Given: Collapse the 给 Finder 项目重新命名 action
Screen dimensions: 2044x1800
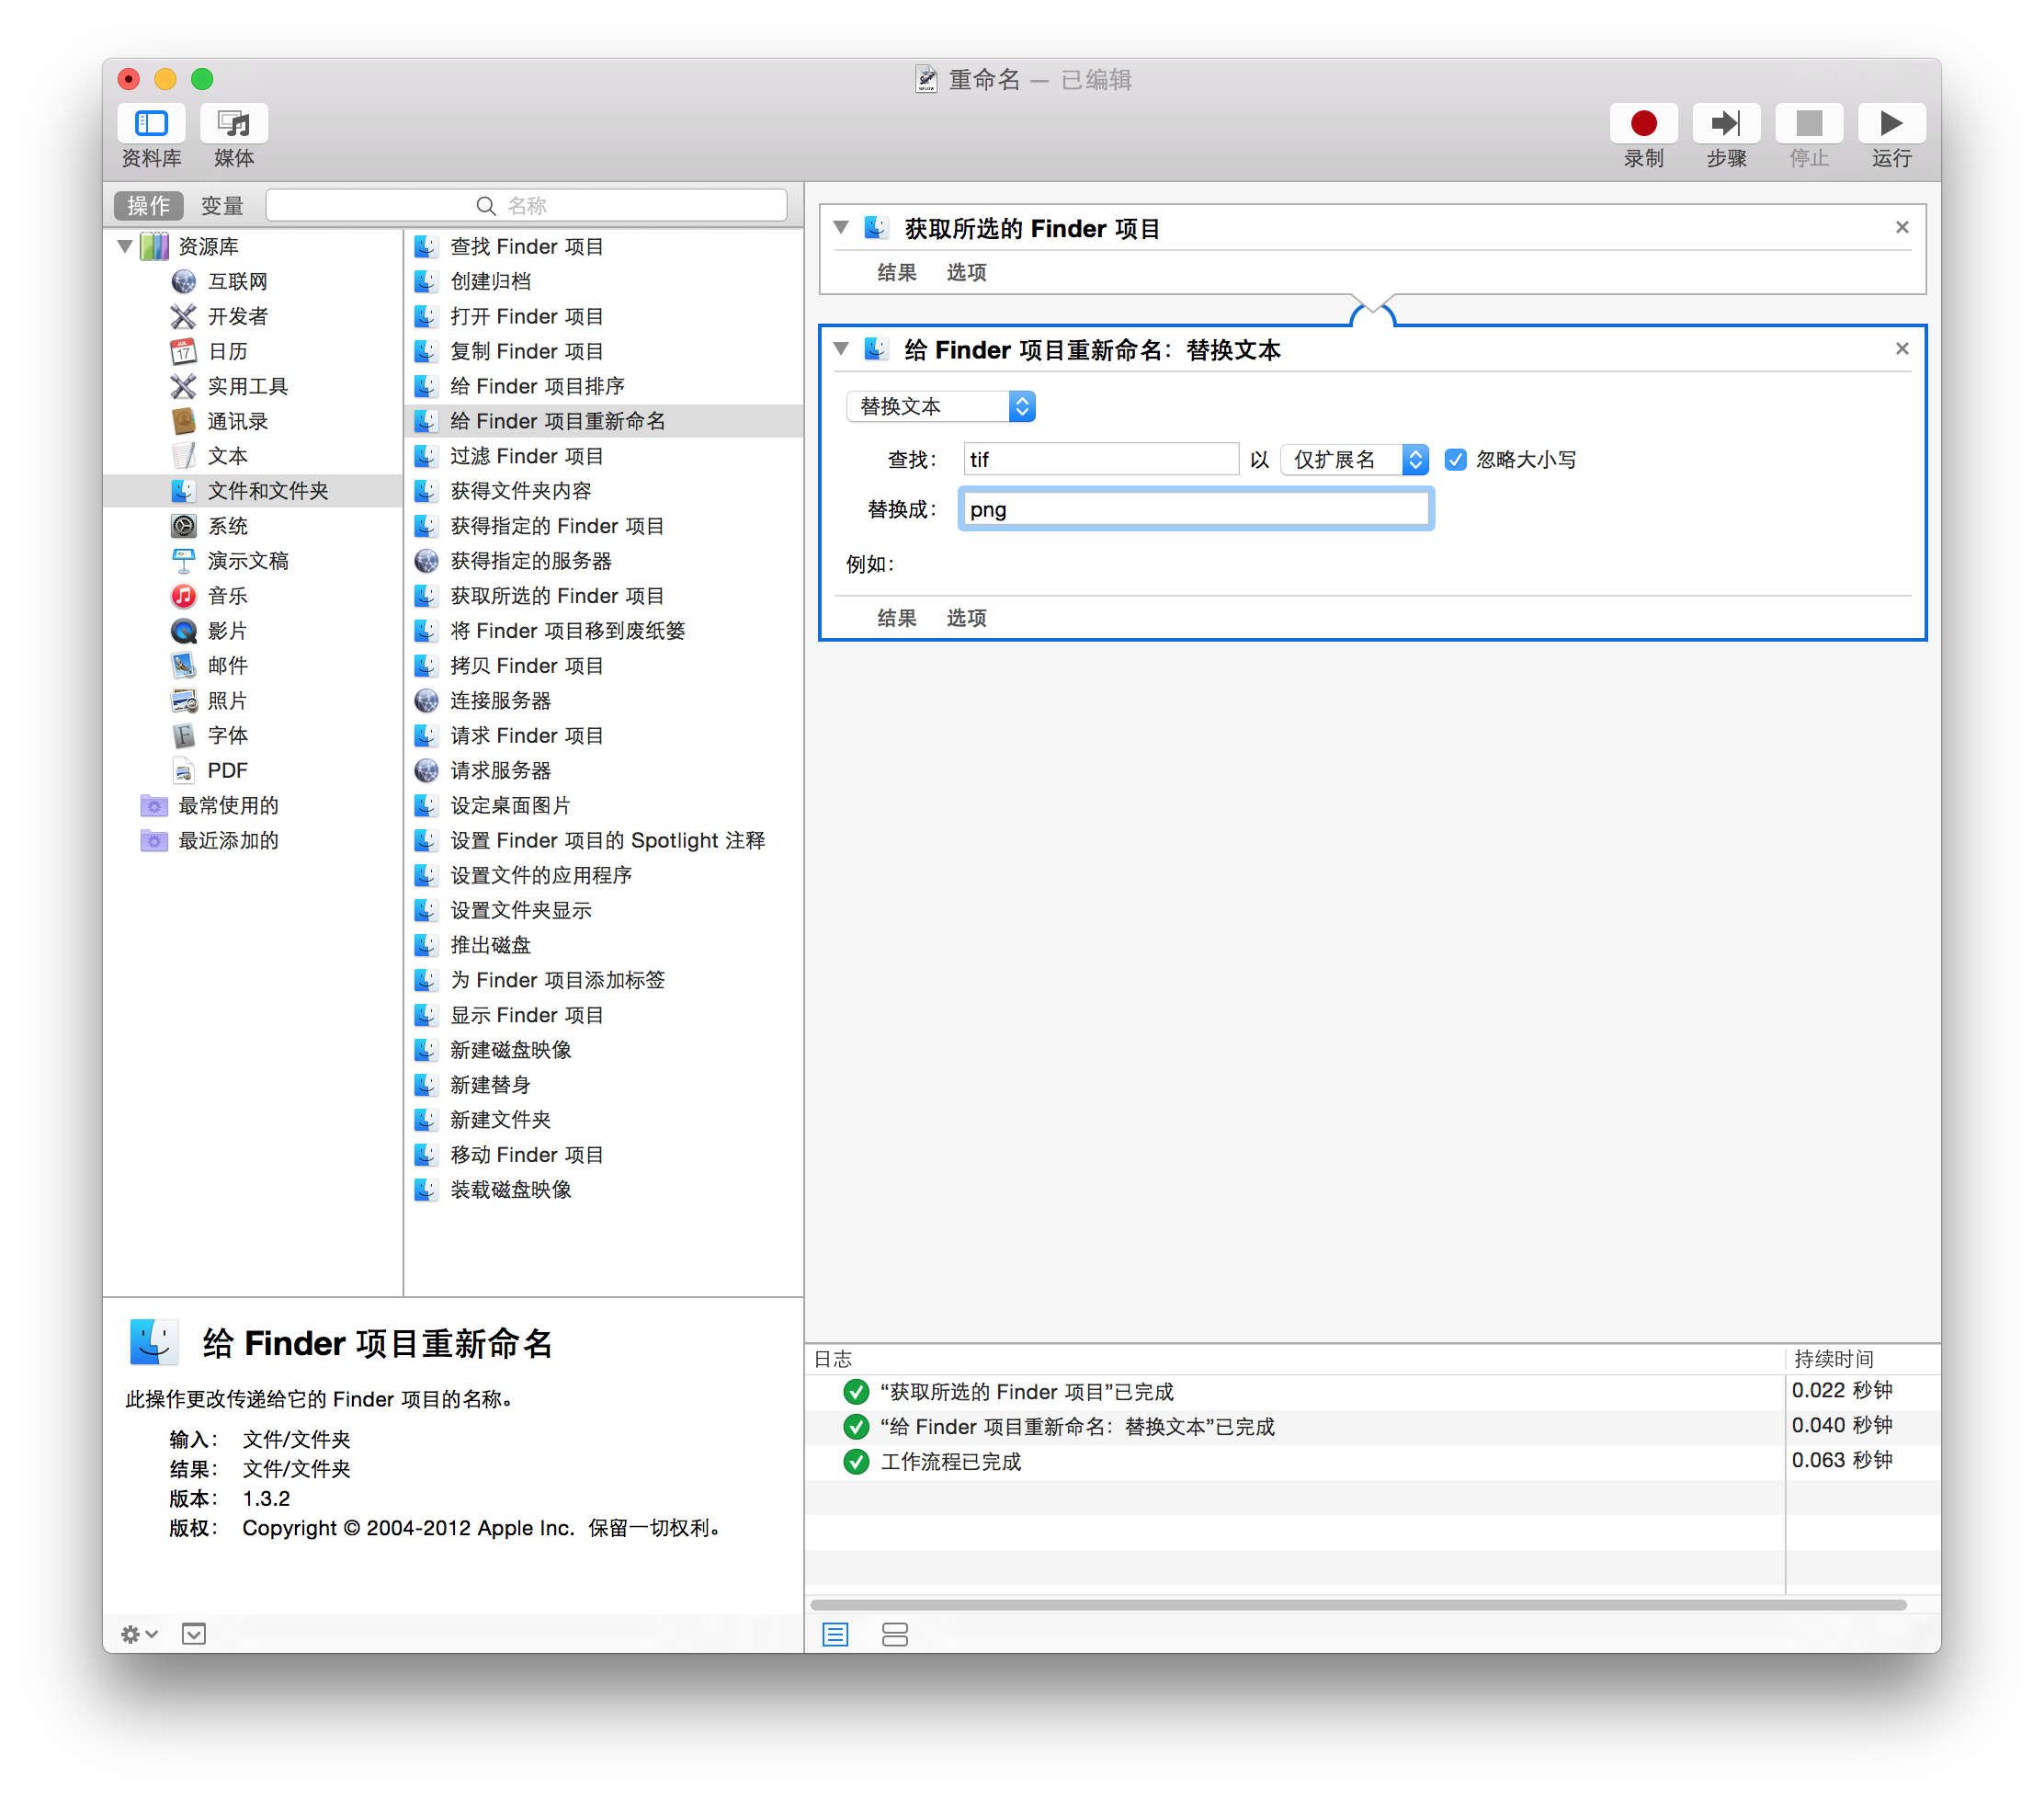Looking at the screenshot, I should point(841,349).
